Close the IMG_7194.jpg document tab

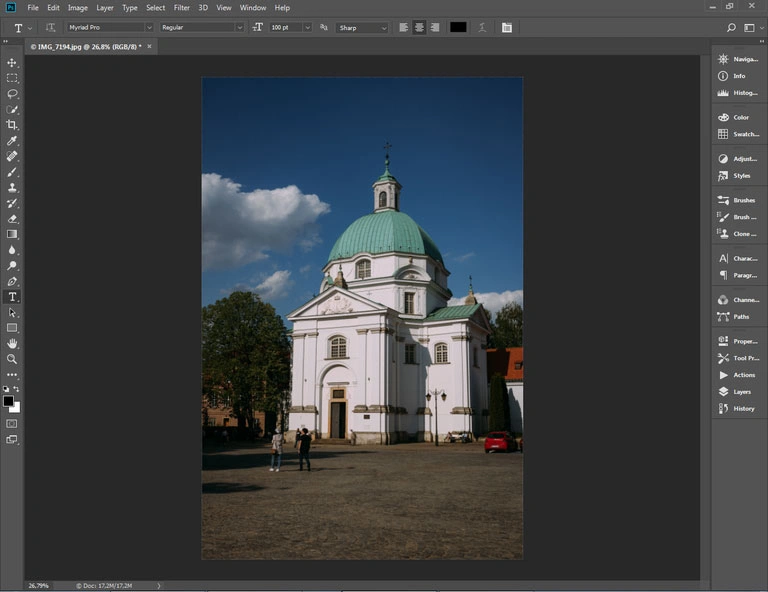149,47
